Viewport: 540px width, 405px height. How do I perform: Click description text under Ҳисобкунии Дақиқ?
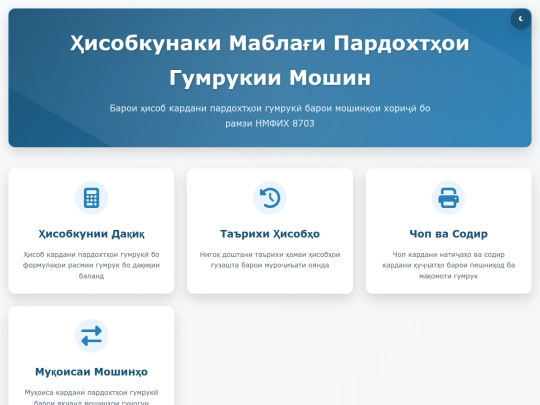92,265
